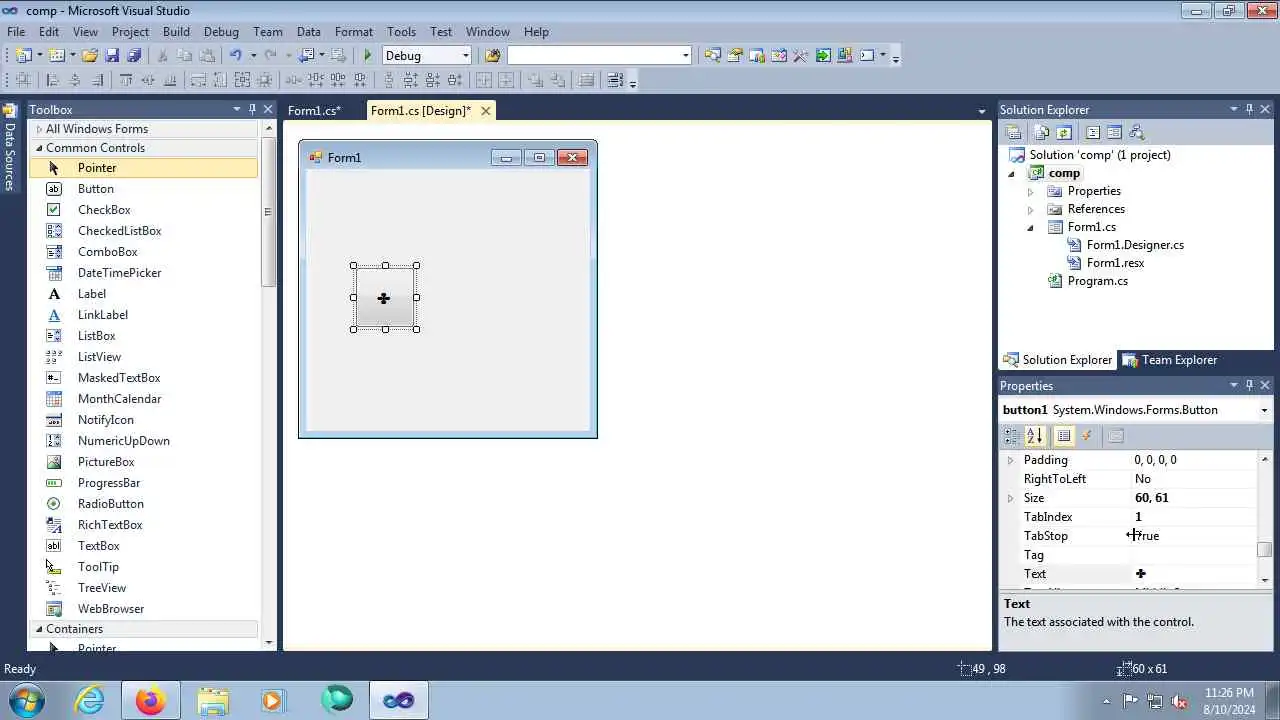Select Form1.Designer.cs in Solution Explorer

click(1135, 245)
